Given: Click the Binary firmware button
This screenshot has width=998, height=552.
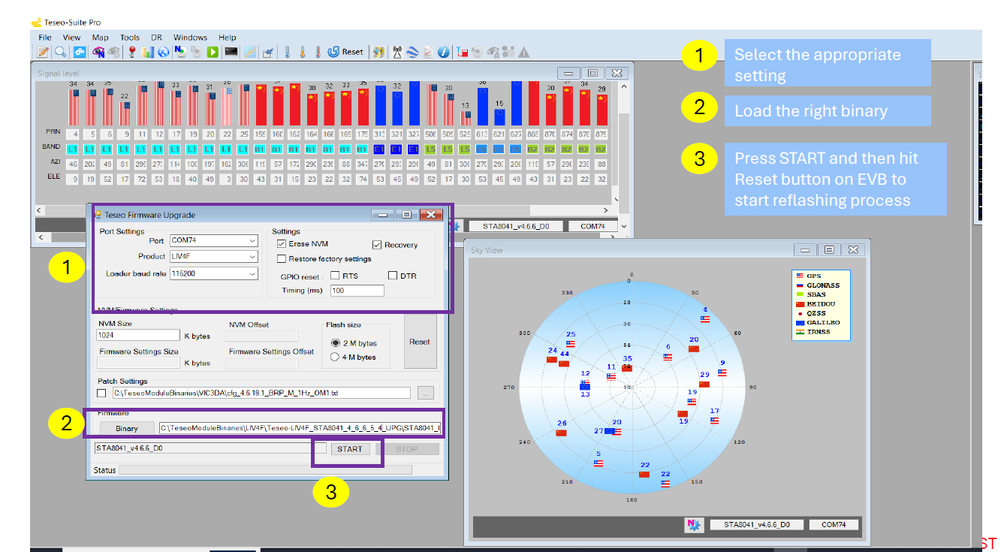Looking at the screenshot, I should pos(126,428).
